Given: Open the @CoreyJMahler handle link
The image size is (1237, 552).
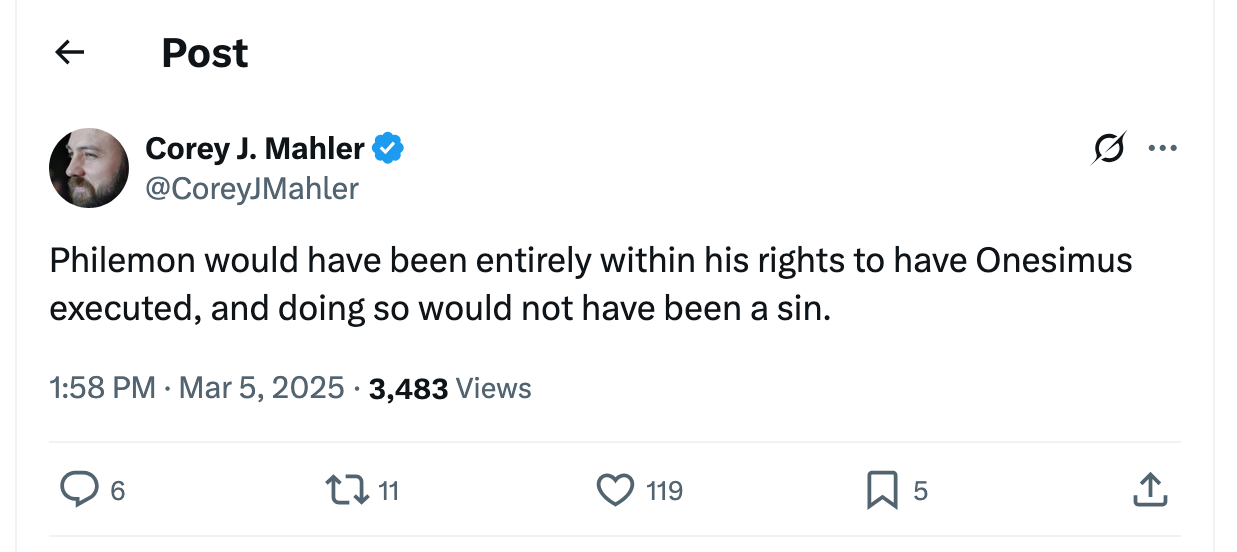Looking at the screenshot, I should click(x=252, y=188).
